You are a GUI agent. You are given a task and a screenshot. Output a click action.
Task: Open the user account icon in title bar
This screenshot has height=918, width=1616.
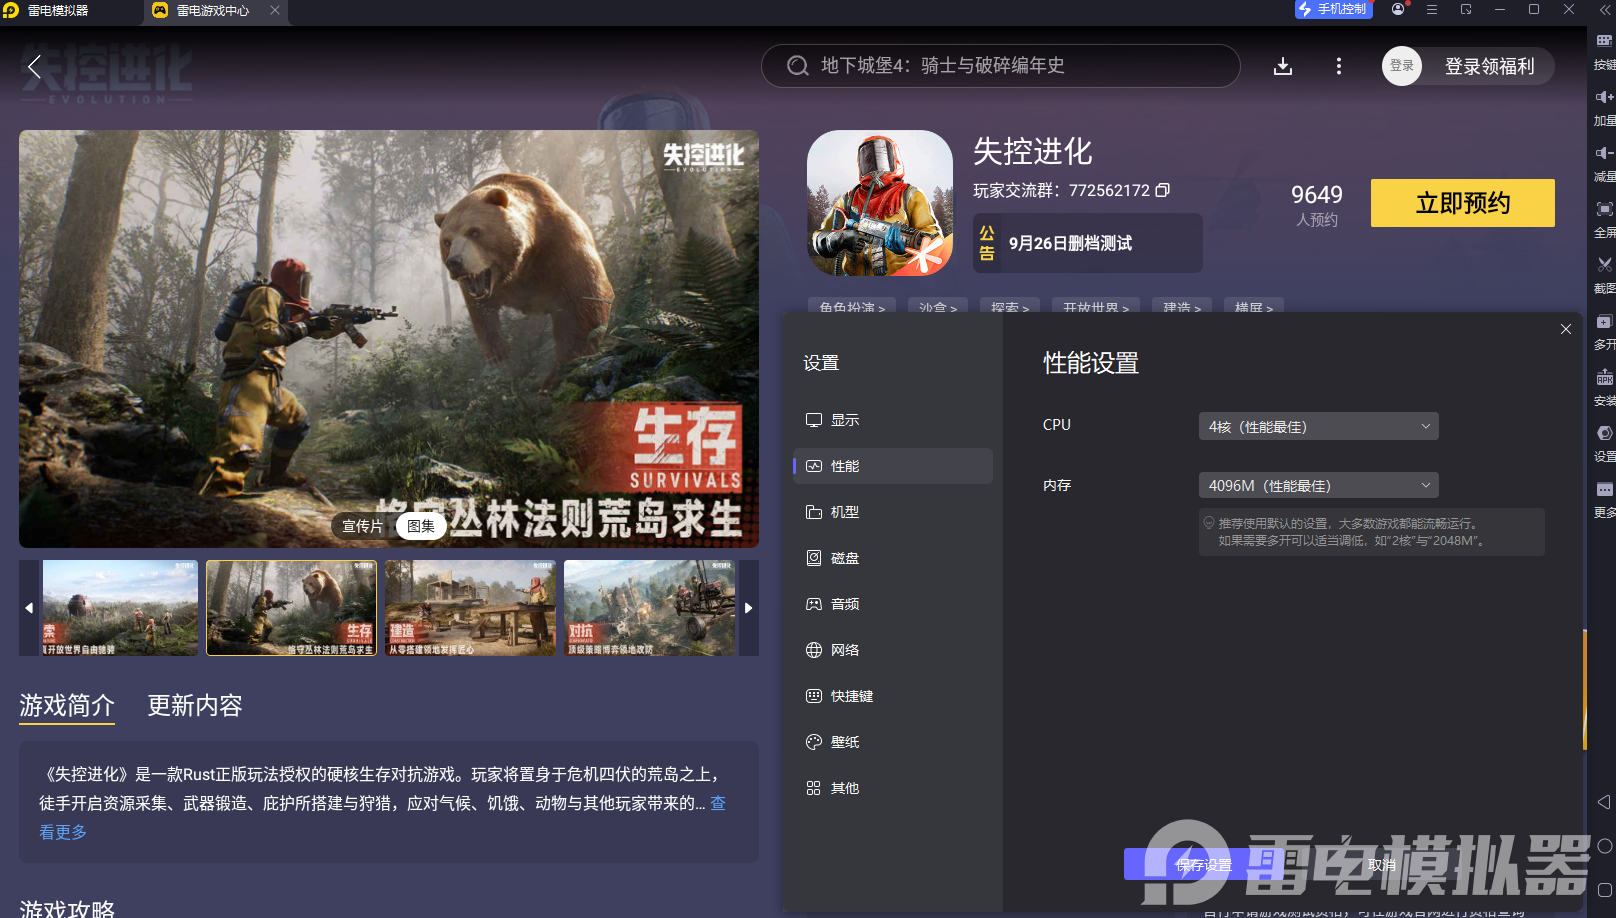(x=1398, y=9)
